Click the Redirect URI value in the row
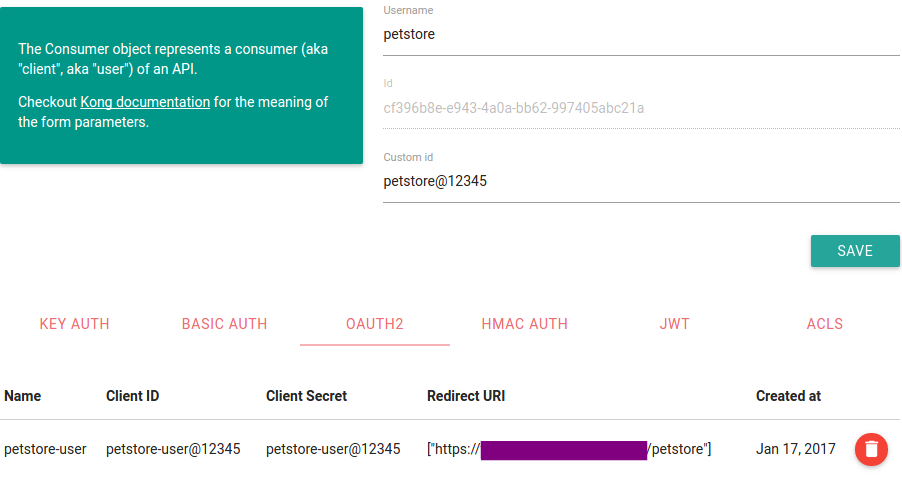902x482 pixels. tap(568, 449)
